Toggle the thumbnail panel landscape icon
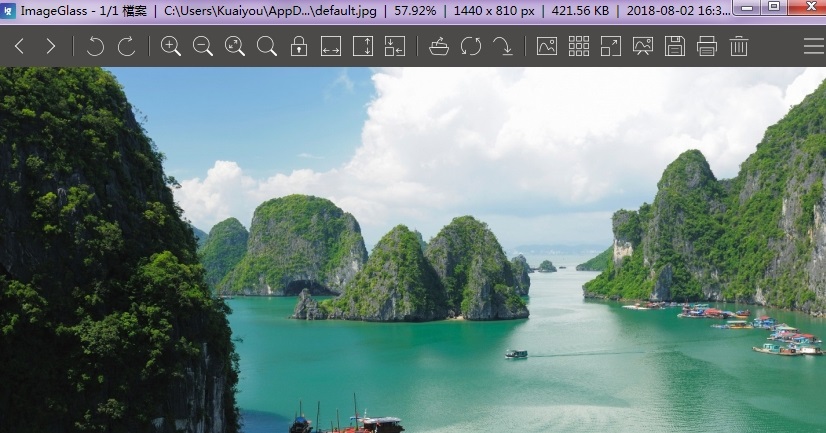The width and height of the screenshot is (826, 433). point(547,46)
